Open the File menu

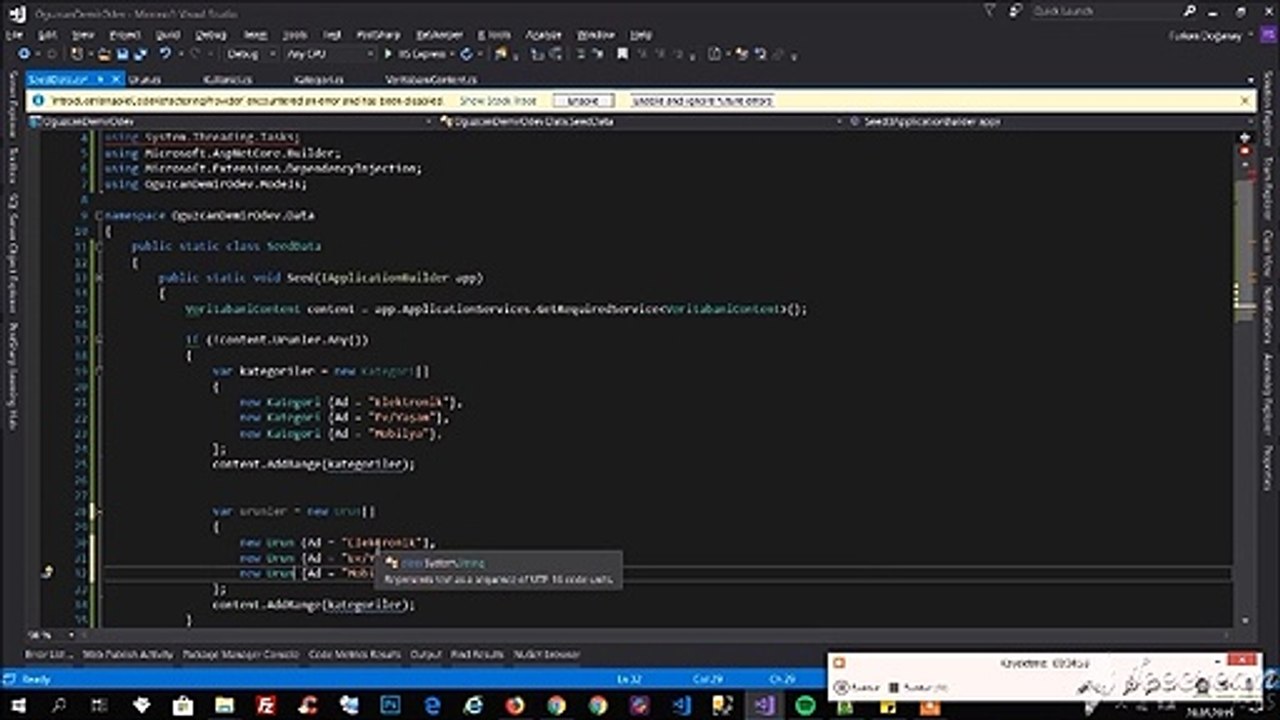pos(13,35)
